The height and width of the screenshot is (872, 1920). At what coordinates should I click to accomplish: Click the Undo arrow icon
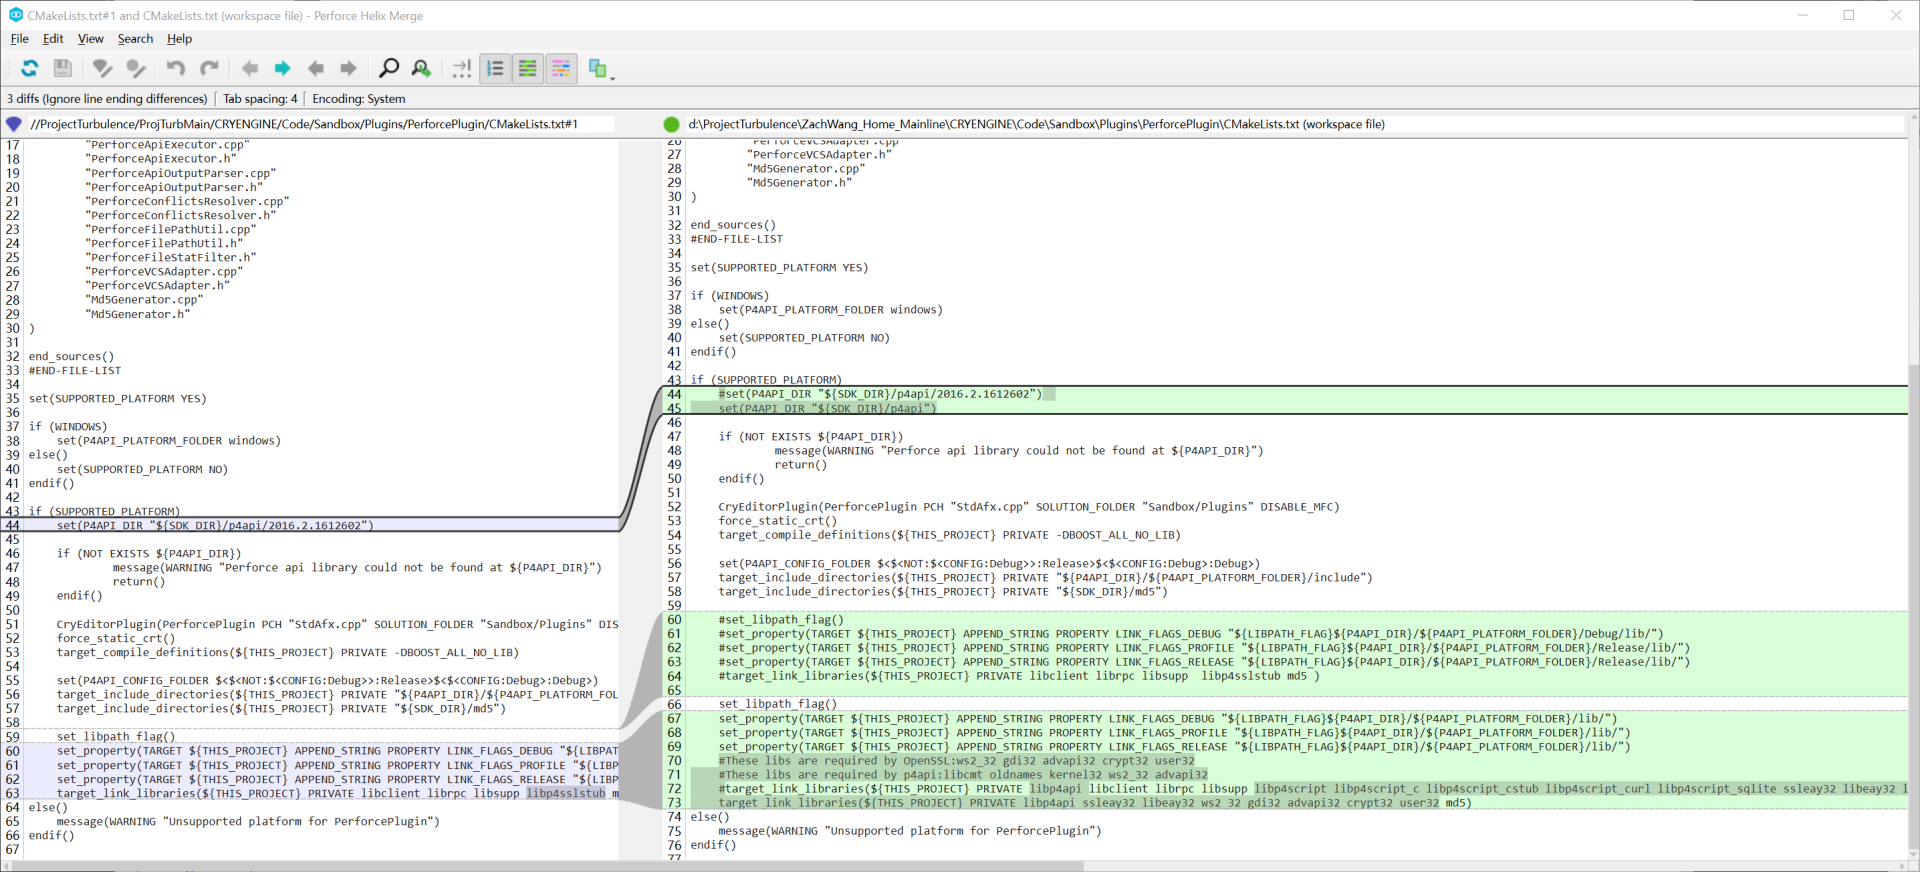coord(176,68)
